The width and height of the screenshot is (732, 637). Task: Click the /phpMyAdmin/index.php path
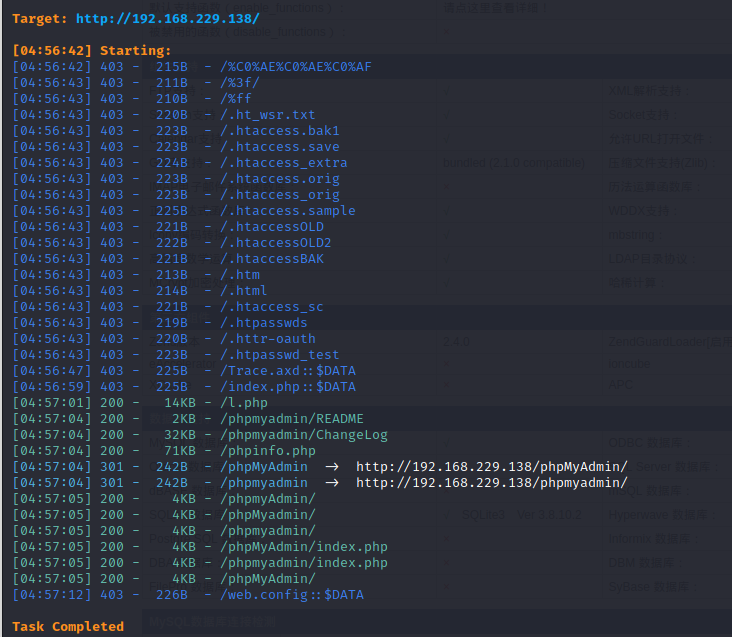pos(304,547)
